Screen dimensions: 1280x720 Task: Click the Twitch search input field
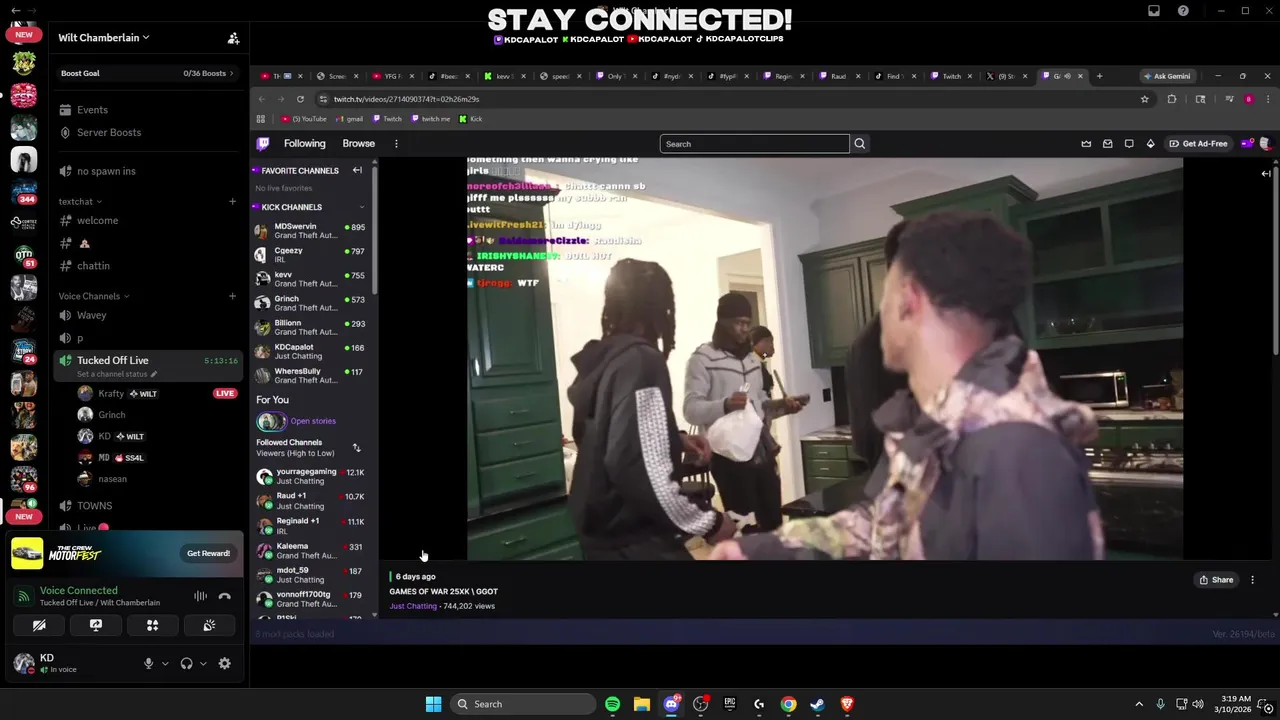coord(754,144)
